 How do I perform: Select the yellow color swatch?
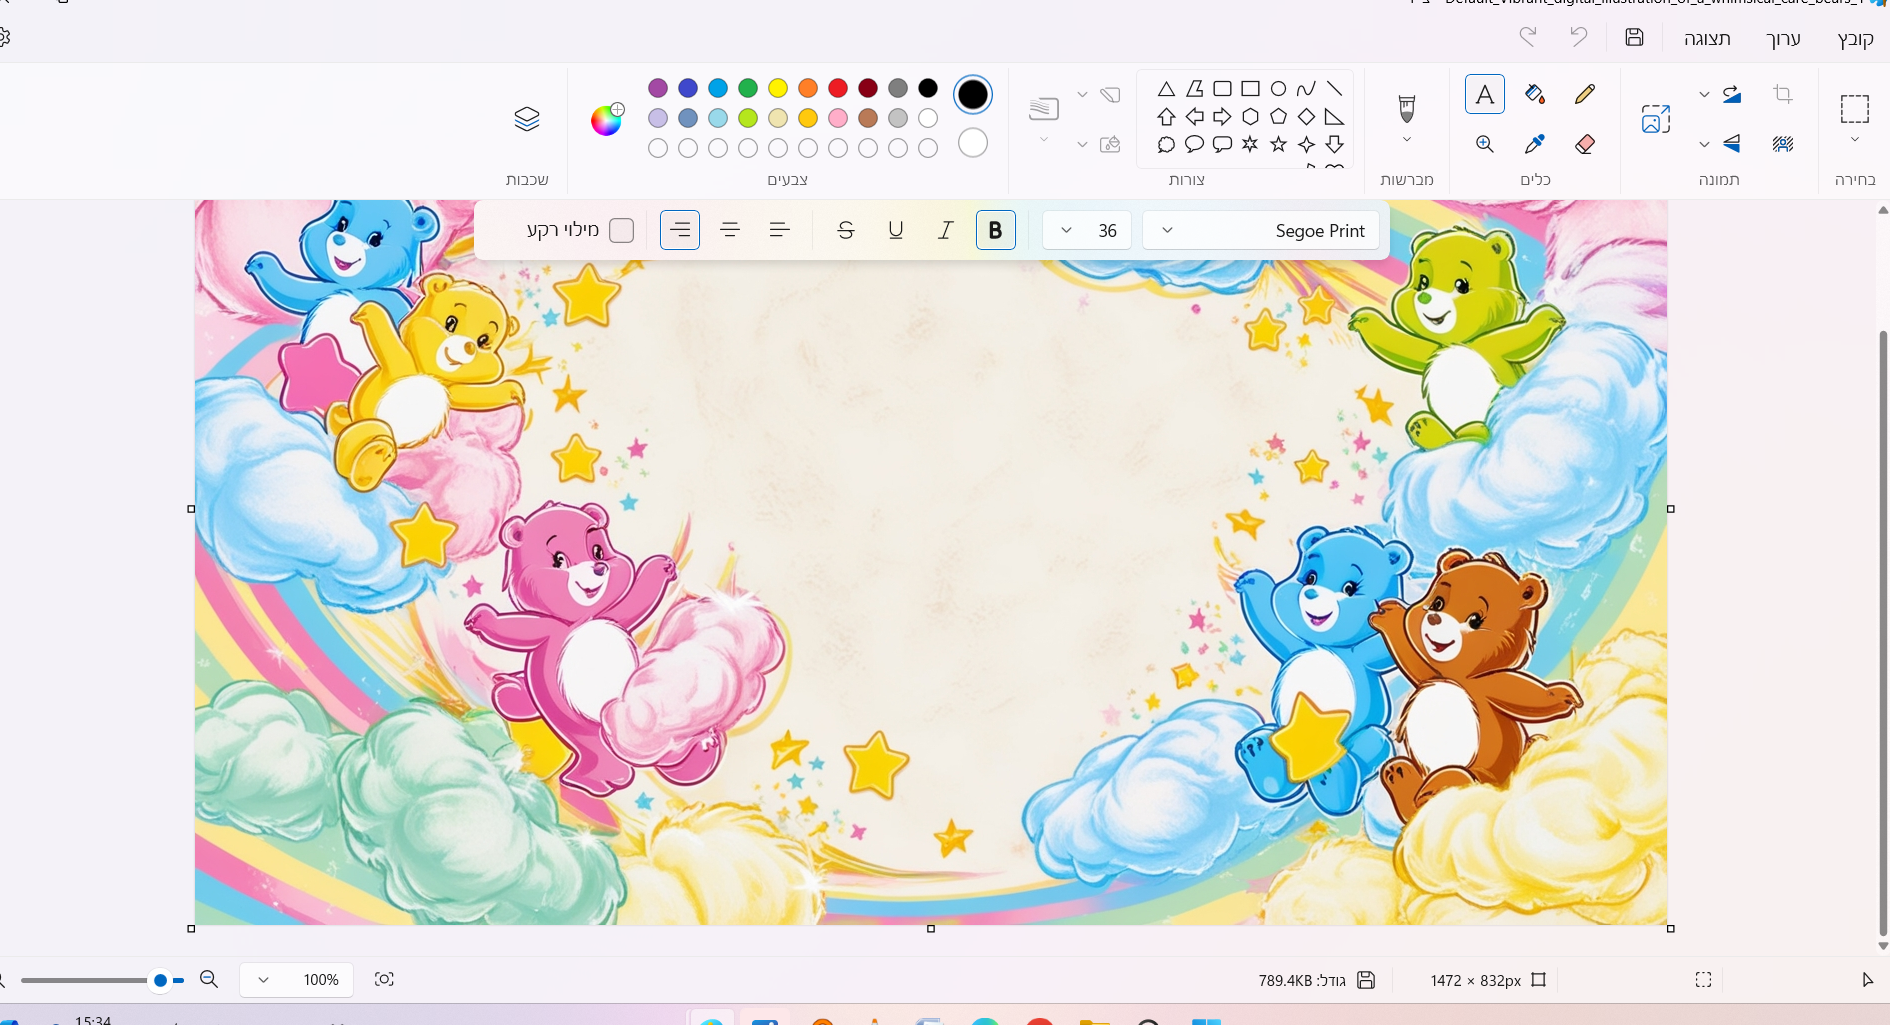tap(778, 88)
